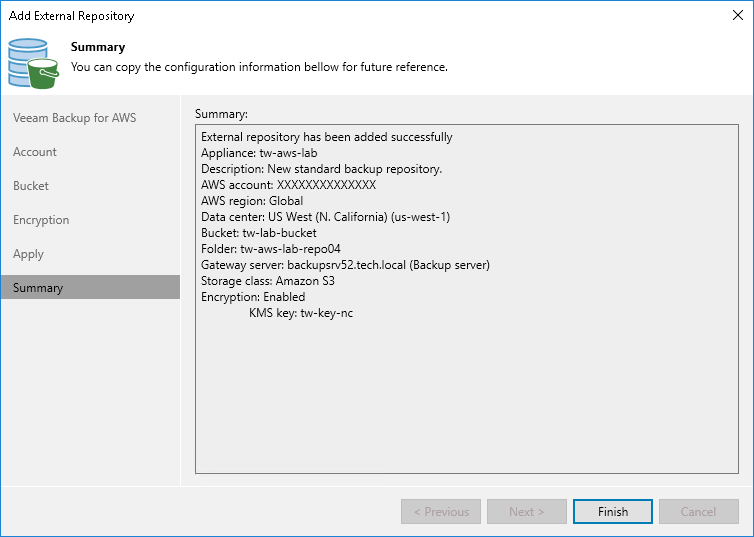Image resolution: width=754 pixels, height=537 pixels.
Task: Click the 'Bucket: tw-lab-bucket' line
Action: pos(259,233)
